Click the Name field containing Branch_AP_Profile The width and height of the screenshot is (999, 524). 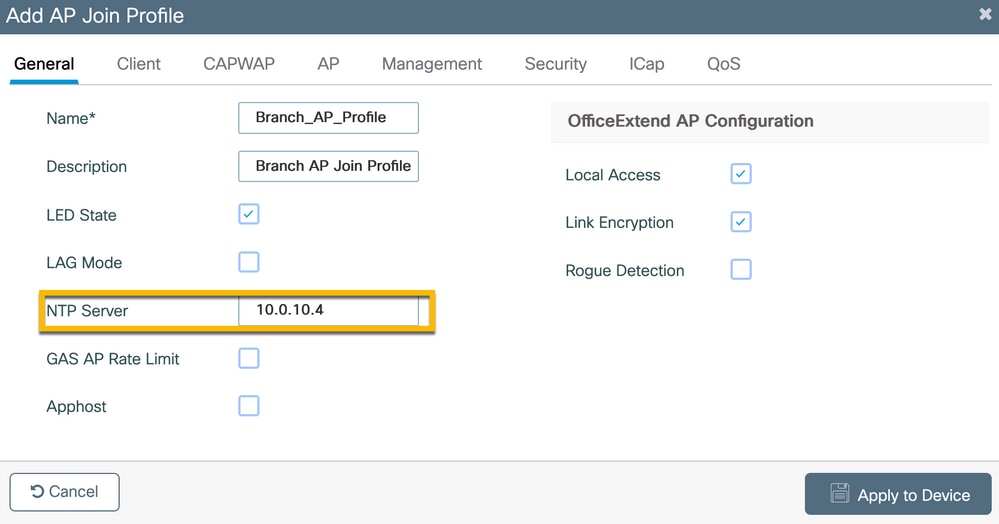[x=328, y=118]
